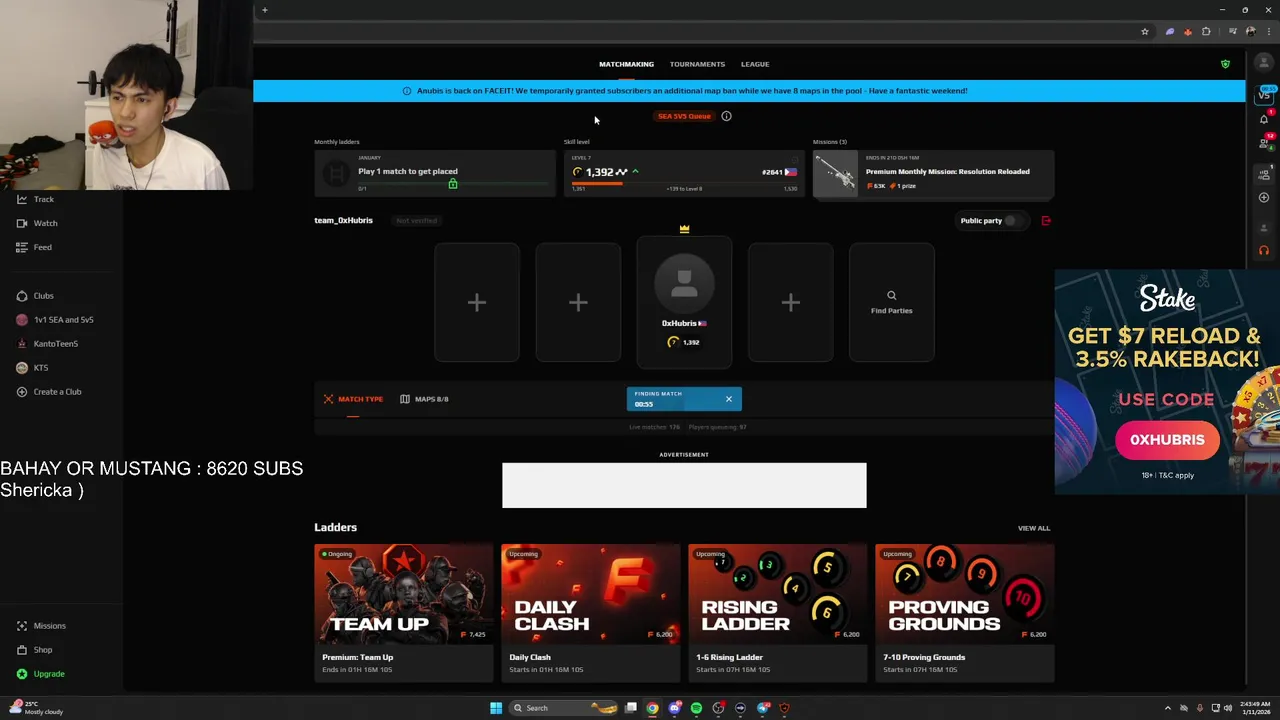Open the Maps 8/8 selection tab

[x=424, y=399]
